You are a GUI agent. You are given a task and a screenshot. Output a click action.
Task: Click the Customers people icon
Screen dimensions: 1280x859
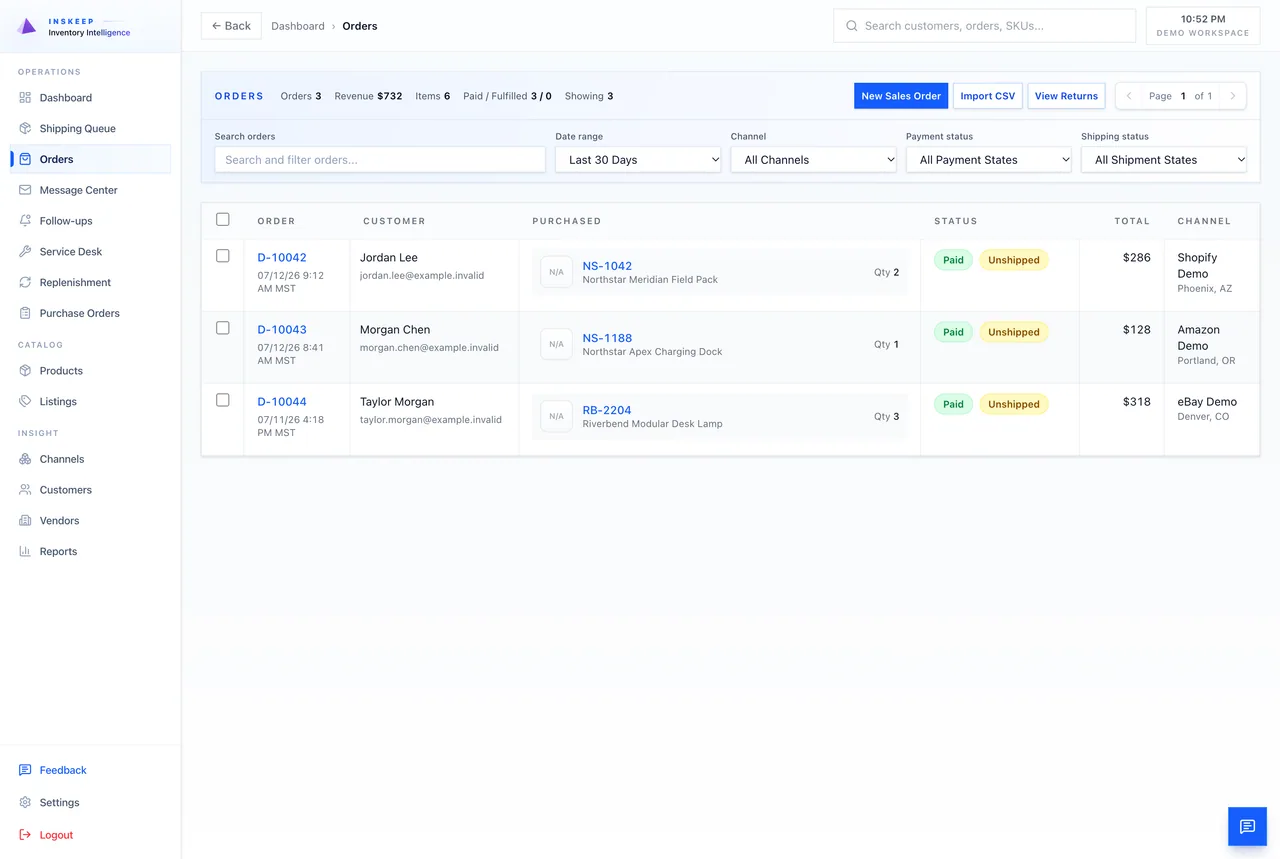[x=25, y=490]
